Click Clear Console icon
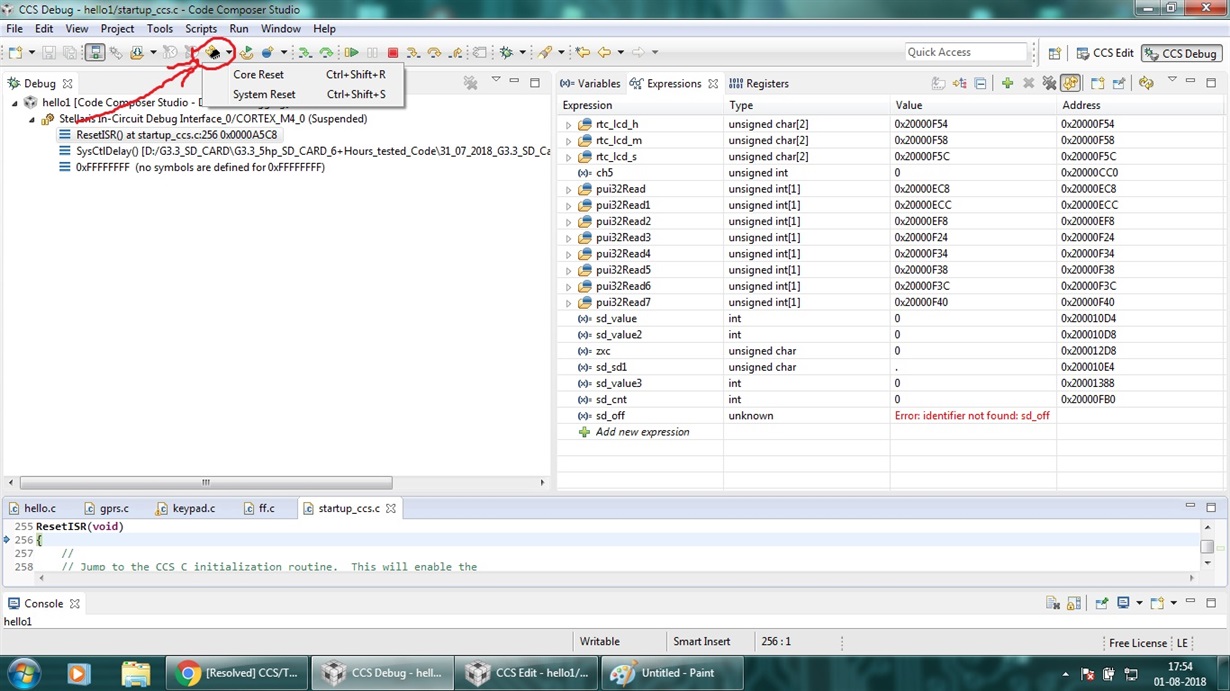Screen dimensions: 1230x691 coord(1053,603)
